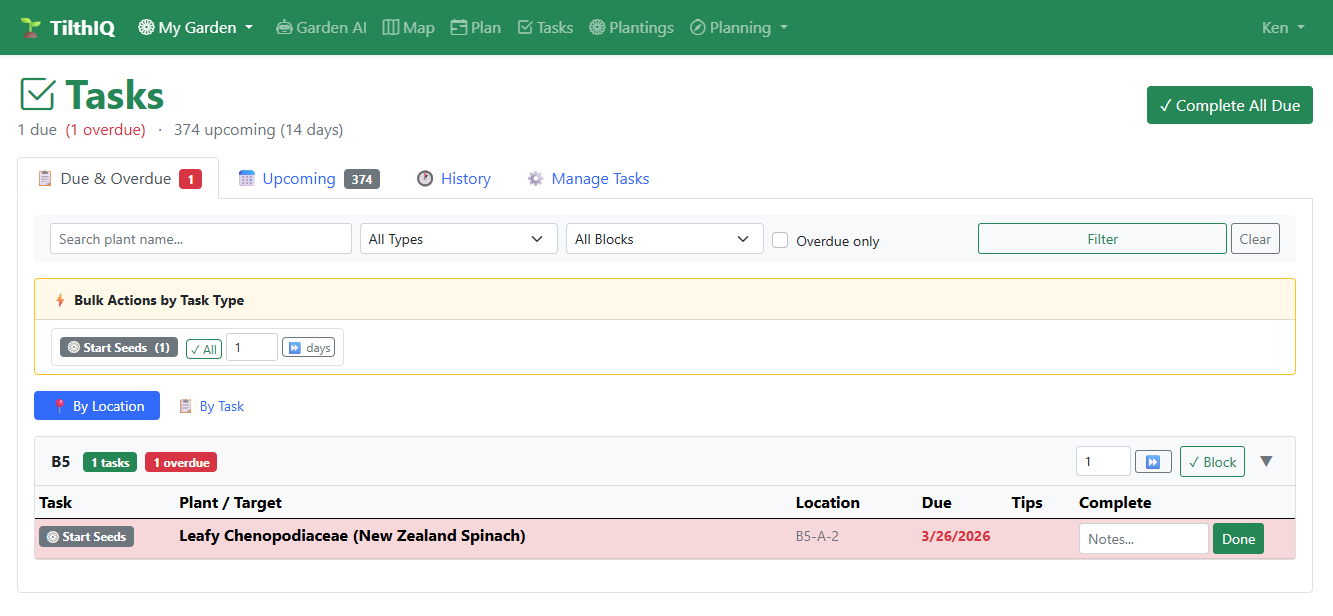
Task: Click the clock icon on the History tab
Action: point(425,178)
